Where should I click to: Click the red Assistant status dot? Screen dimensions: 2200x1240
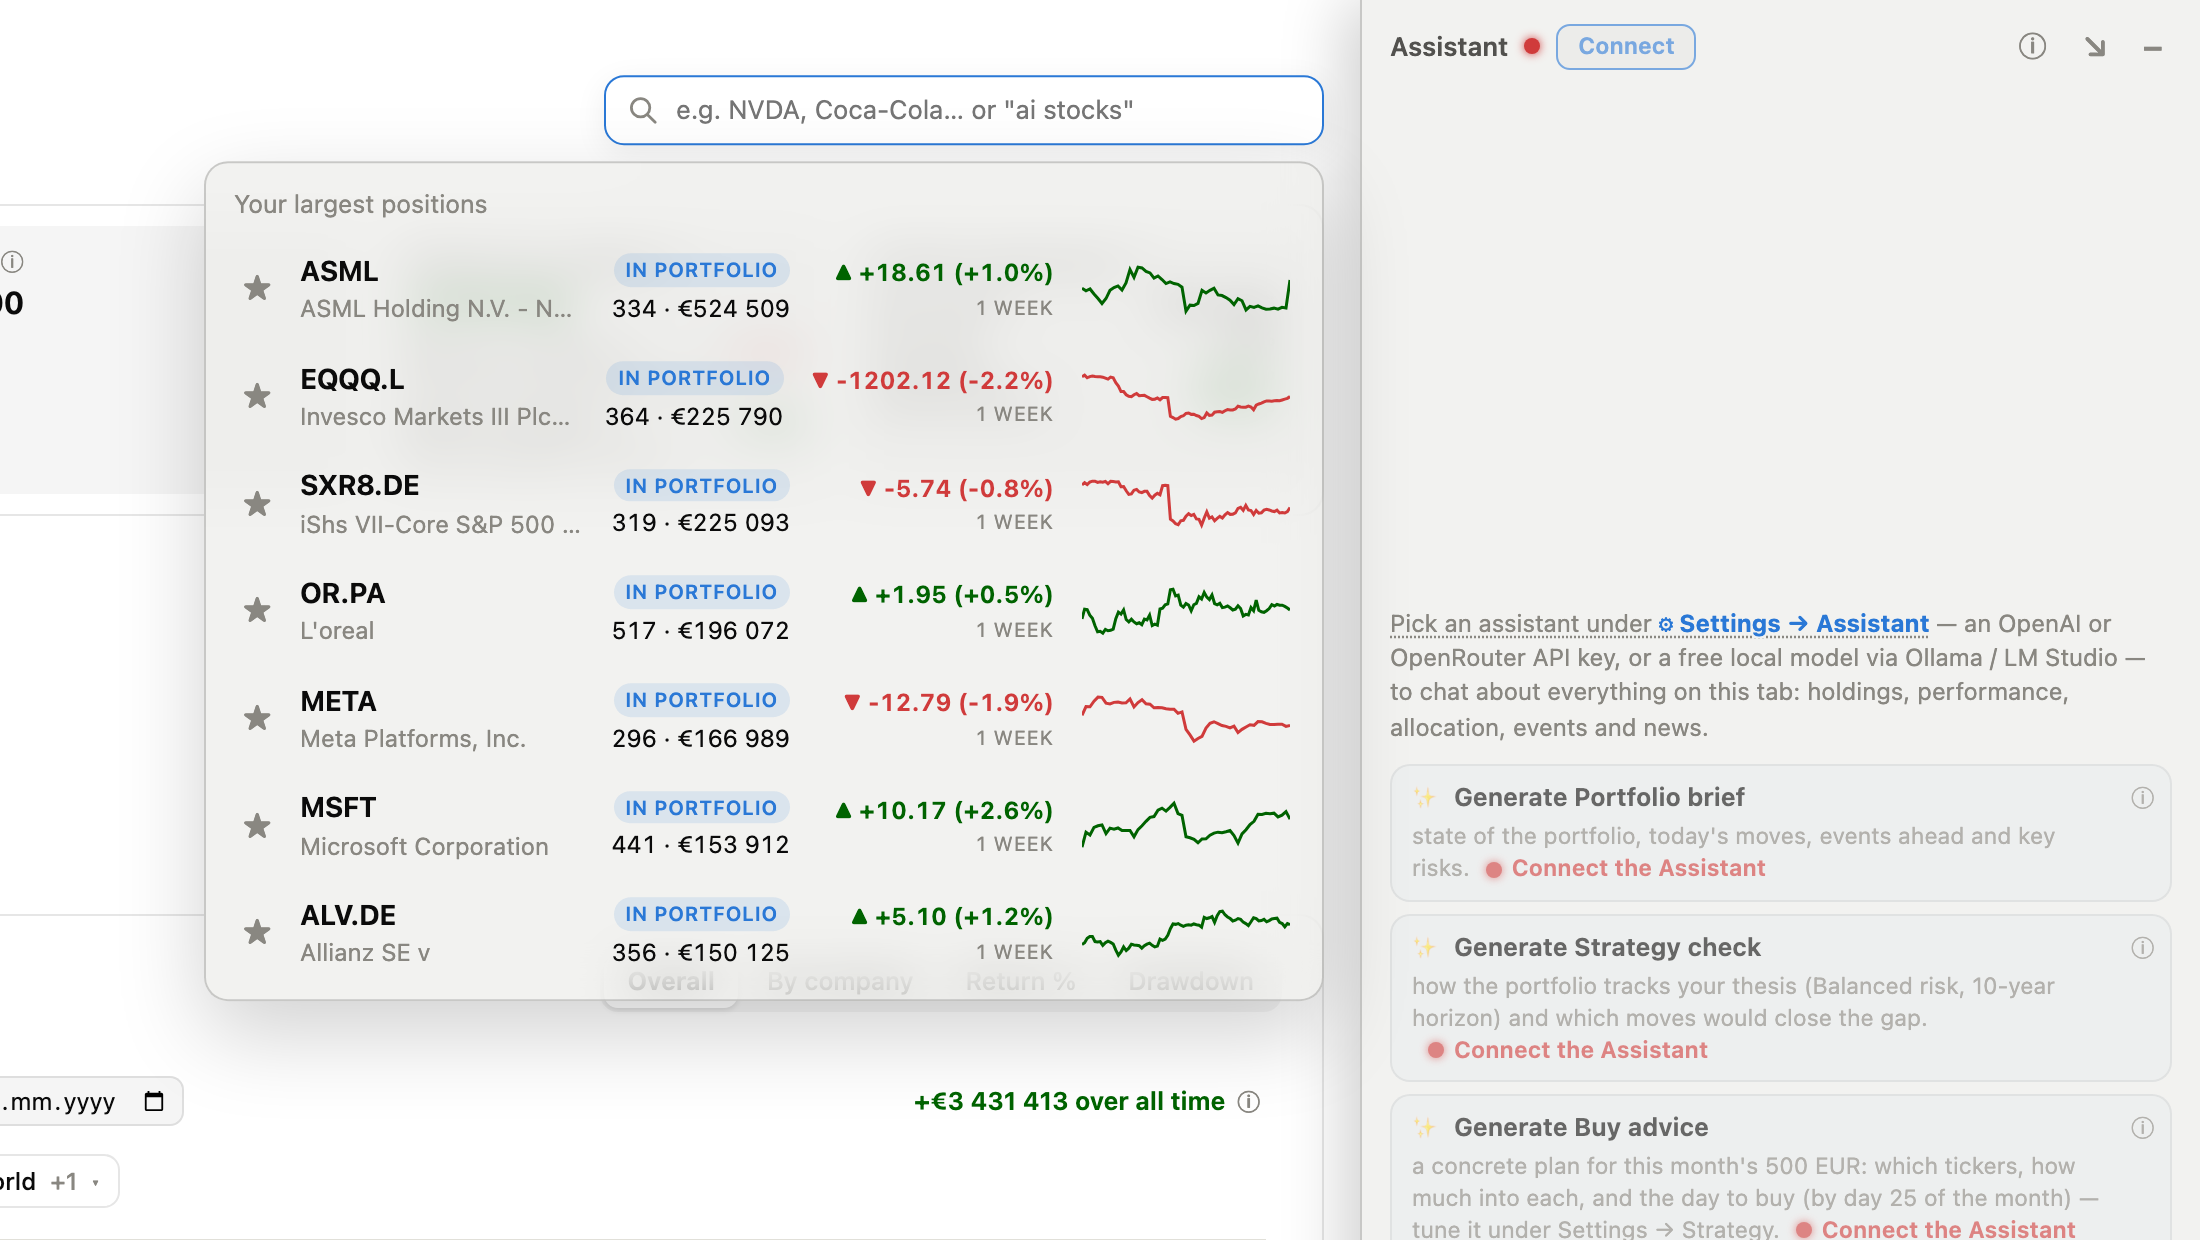(1532, 46)
